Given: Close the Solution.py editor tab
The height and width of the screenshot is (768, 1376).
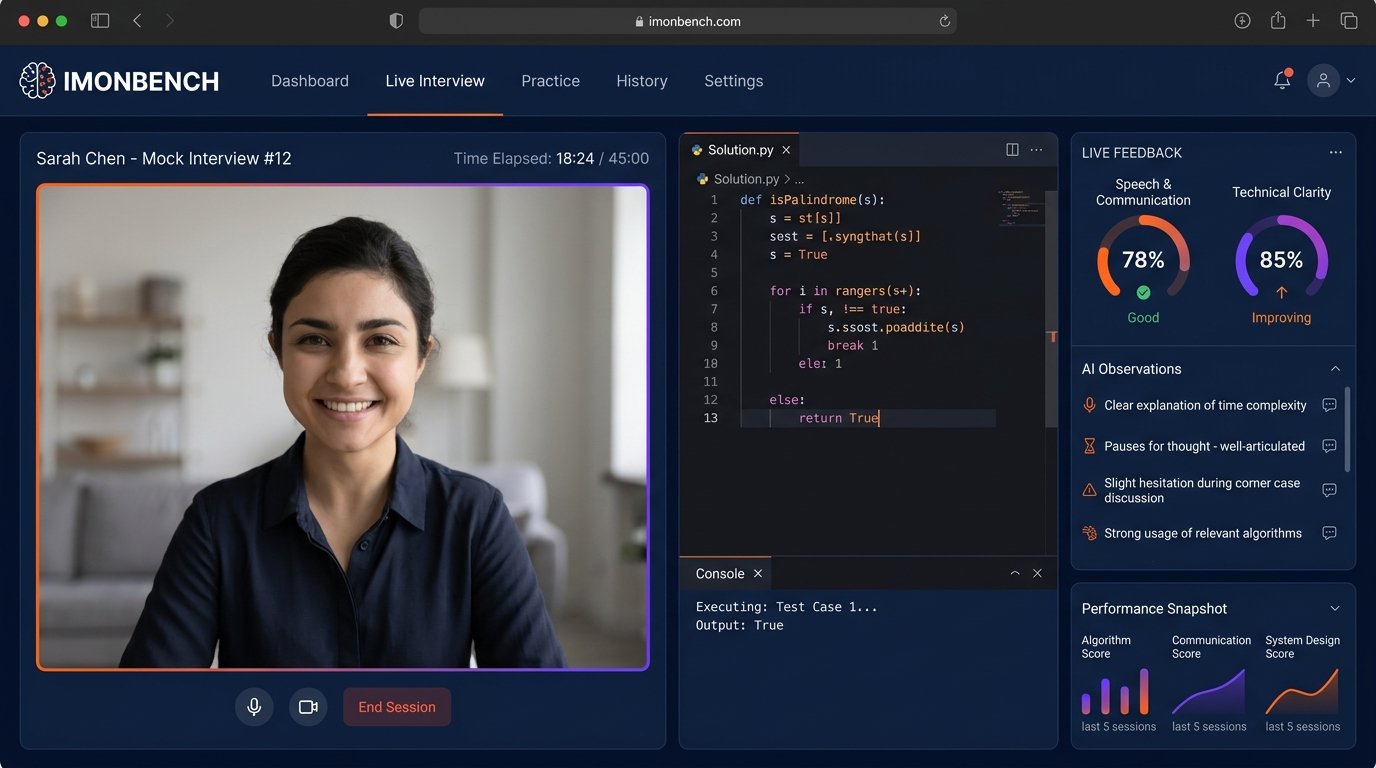Looking at the screenshot, I should point(786,150).
